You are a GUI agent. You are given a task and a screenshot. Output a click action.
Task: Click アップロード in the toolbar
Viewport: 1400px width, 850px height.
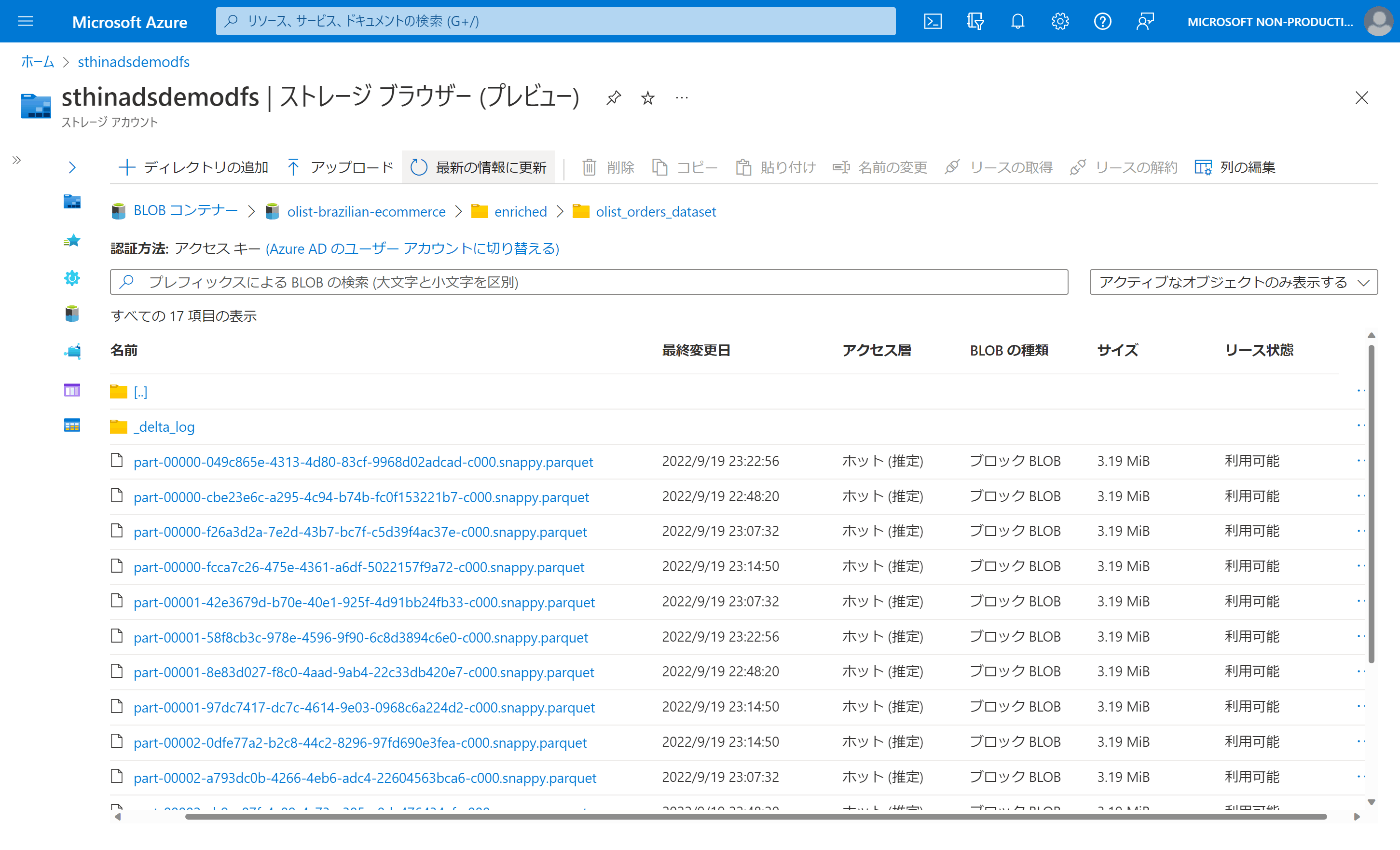(340, 167)
